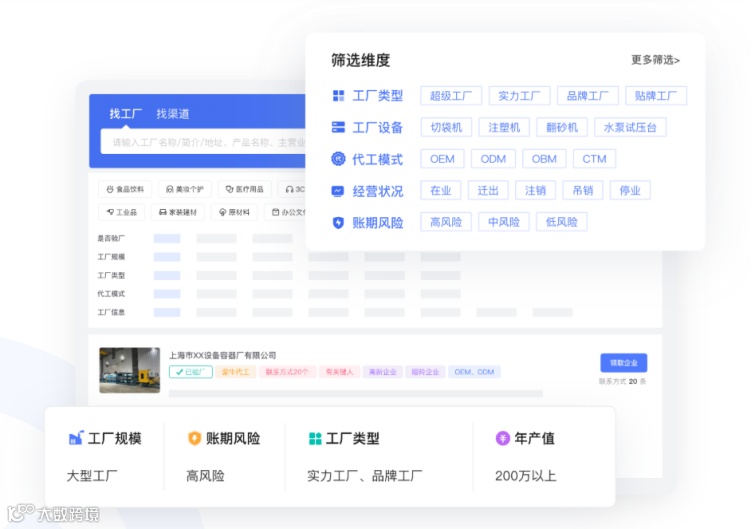The image size is (752, 529).
Task: Click the factory search input field
Action: point(203,142)
